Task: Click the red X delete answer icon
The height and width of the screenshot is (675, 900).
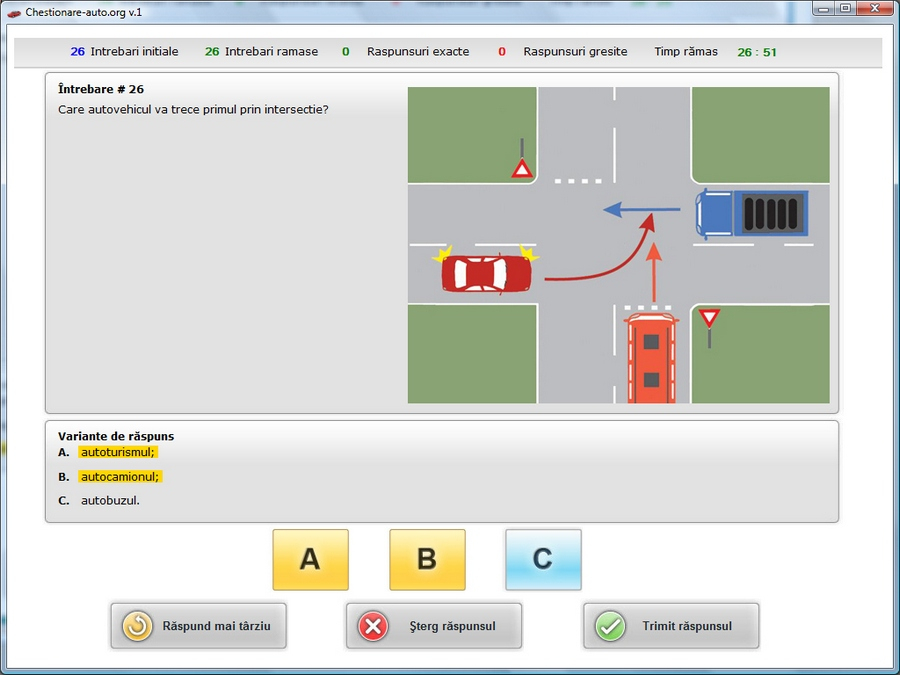Action: point(373,626)
